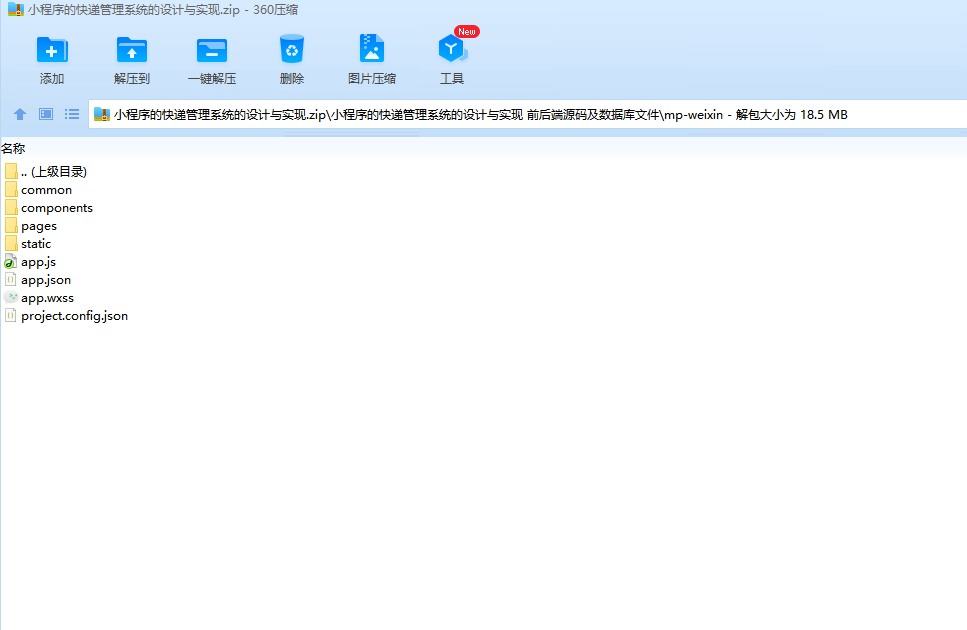The image size is (967, 630).
Task: Select the common folder icon
Action: (x=10, y=189)
